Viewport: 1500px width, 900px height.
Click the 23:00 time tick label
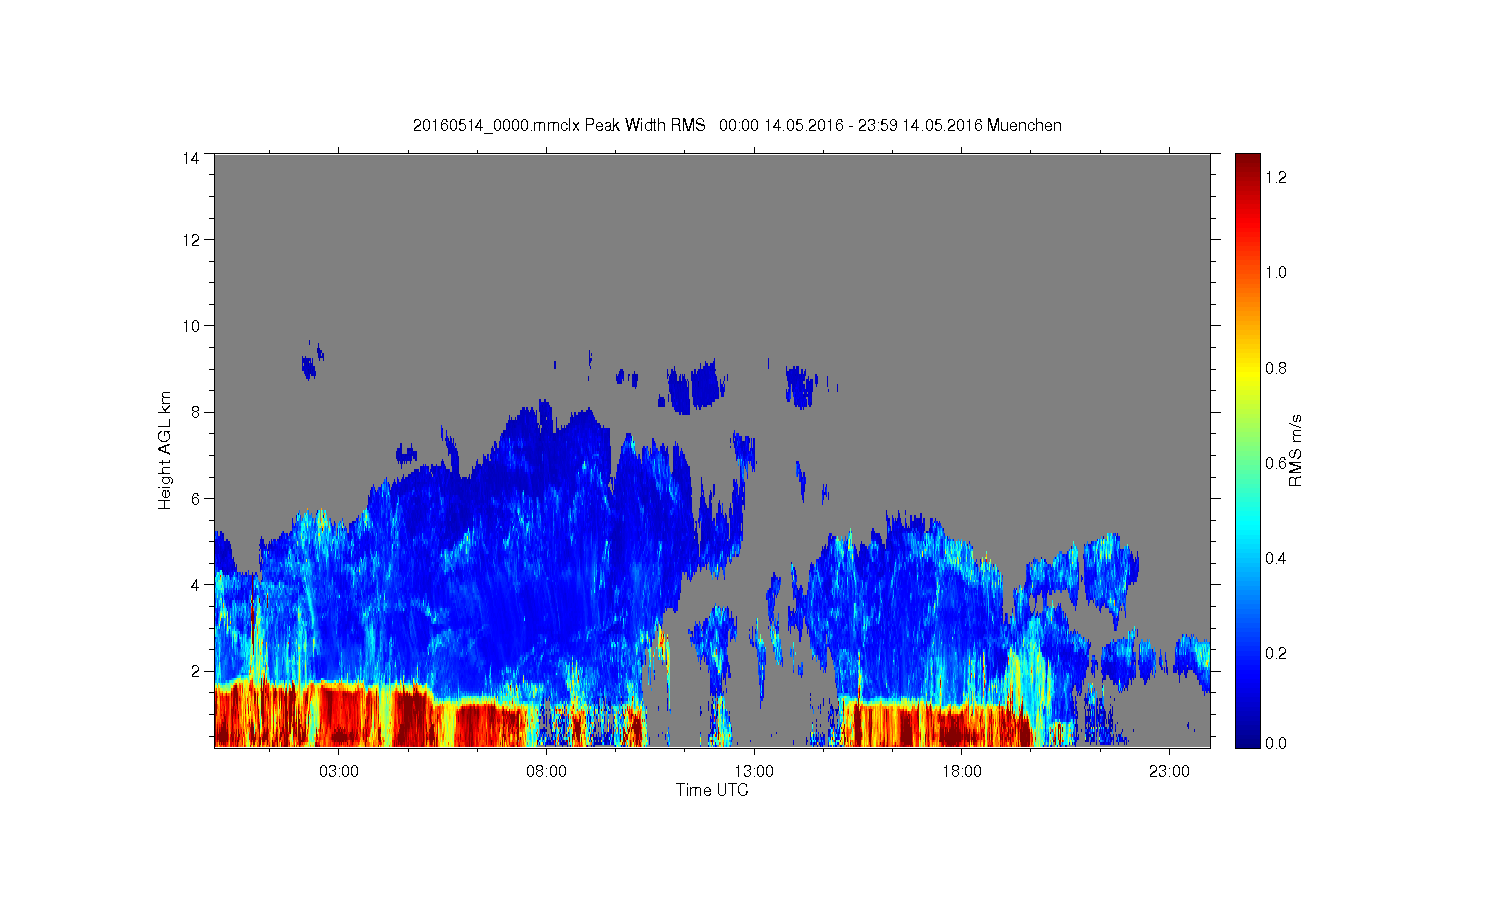[1169, 772]
